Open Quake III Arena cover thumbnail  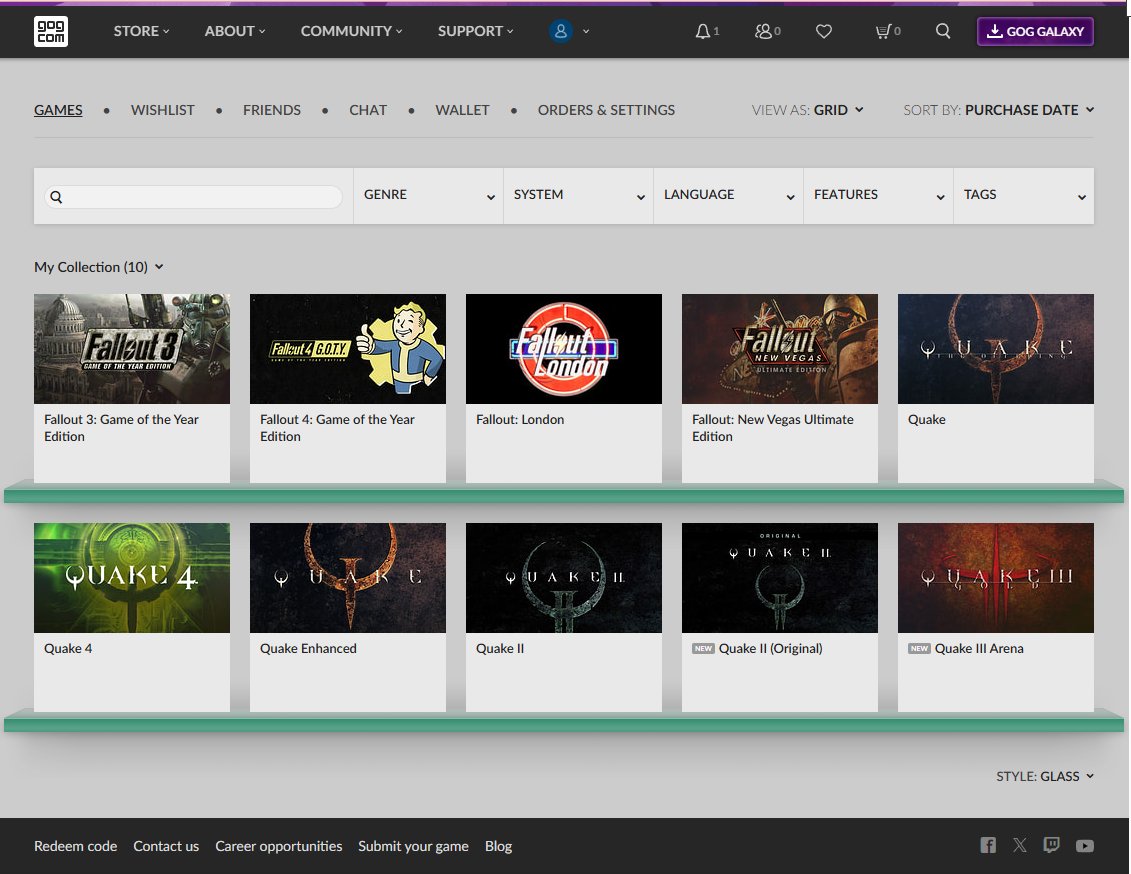click(x=995, y=578)
